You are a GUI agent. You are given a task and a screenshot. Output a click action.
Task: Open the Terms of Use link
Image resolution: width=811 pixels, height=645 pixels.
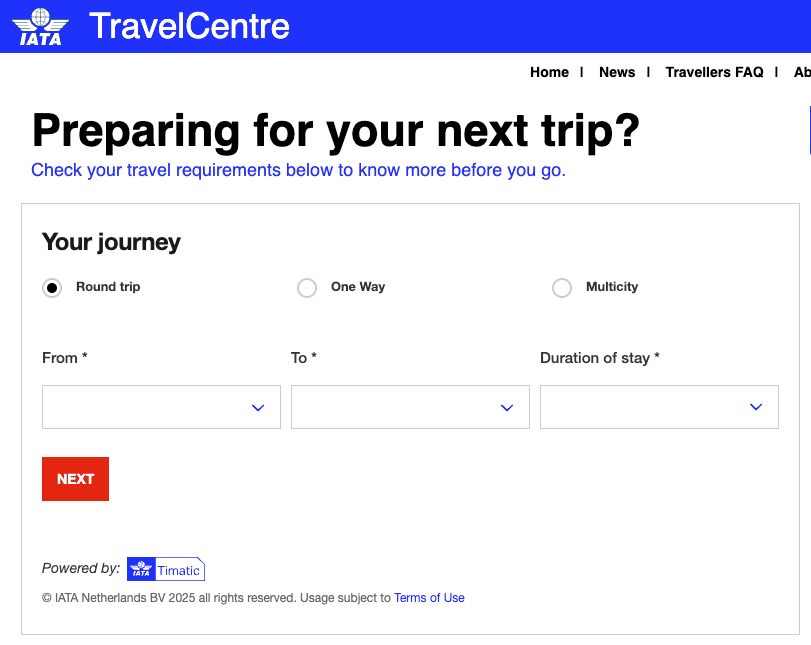(x=429, y=598)
